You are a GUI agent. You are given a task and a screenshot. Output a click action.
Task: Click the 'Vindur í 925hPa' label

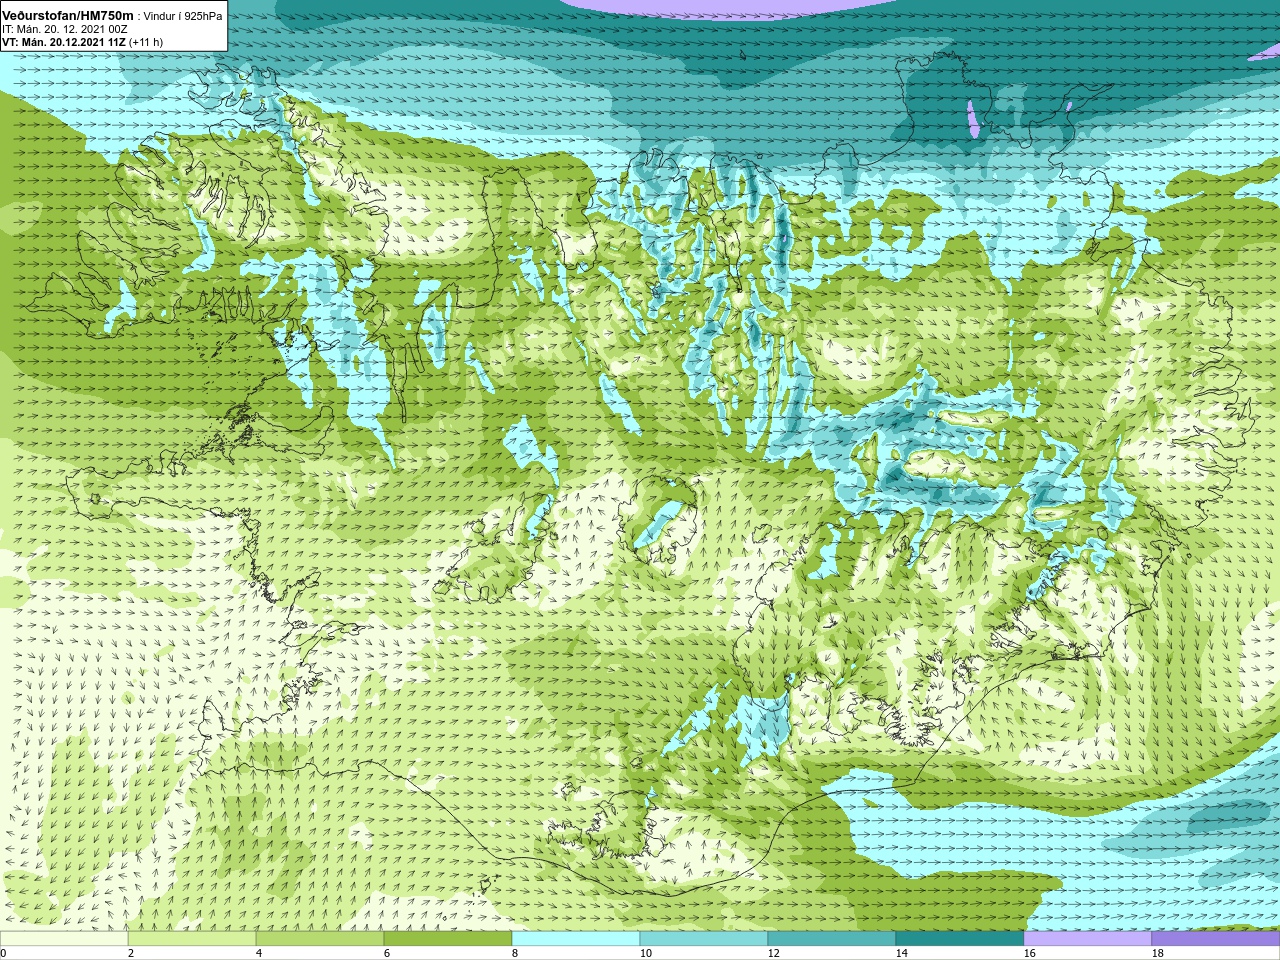tap(183, 17)
